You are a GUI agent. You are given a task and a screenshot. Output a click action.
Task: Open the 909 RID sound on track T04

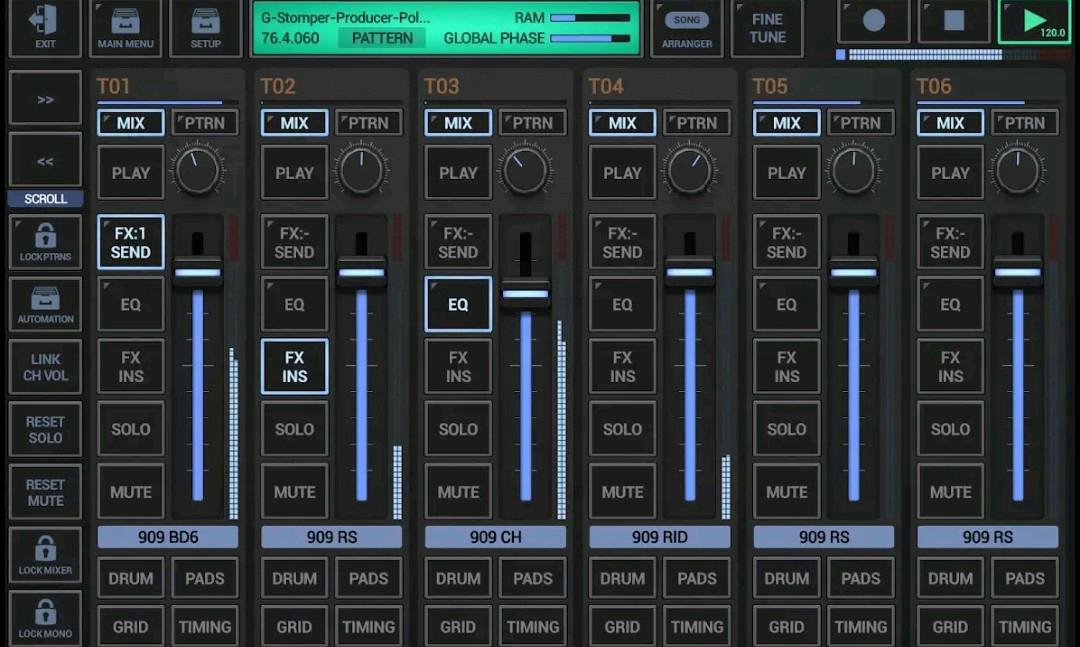click(x=659, y=537)
